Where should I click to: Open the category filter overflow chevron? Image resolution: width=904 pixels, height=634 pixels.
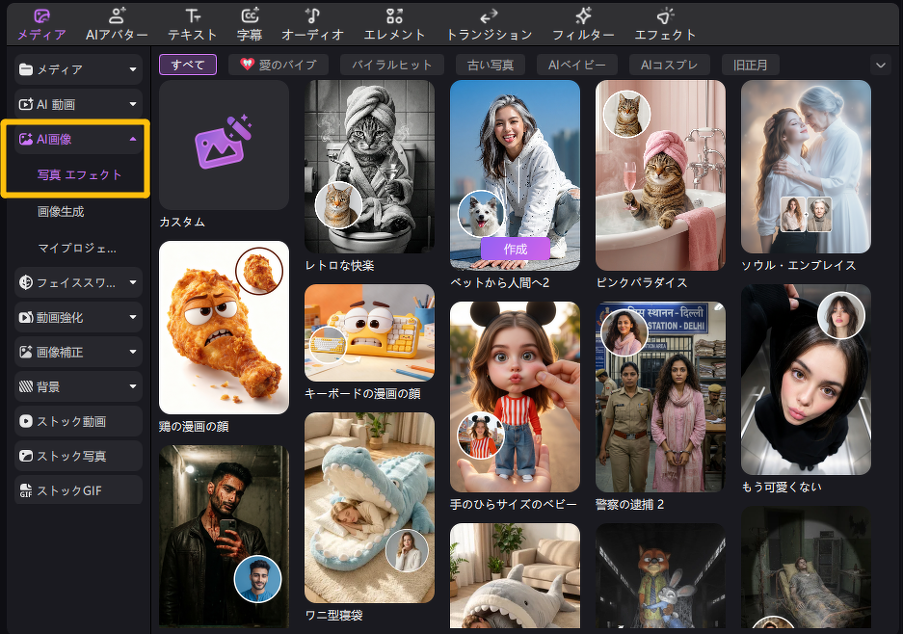pos(881,65)
